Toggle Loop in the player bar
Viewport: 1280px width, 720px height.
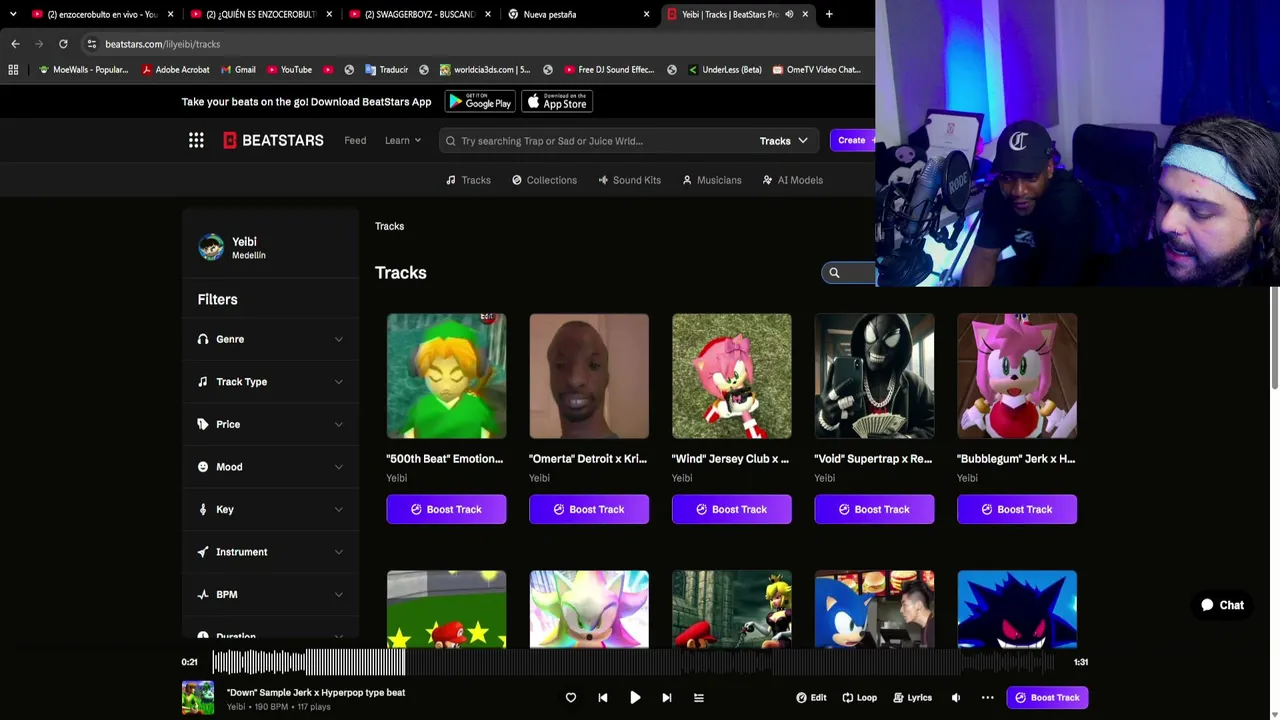[x=859, y=698]
